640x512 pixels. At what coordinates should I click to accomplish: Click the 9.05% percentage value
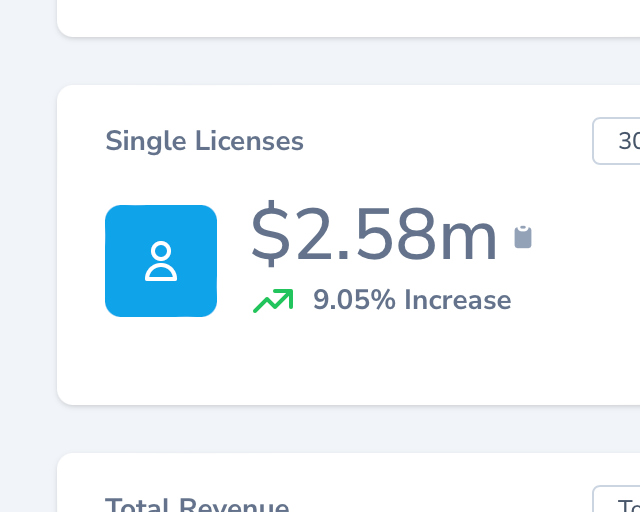tap(354, 300)
